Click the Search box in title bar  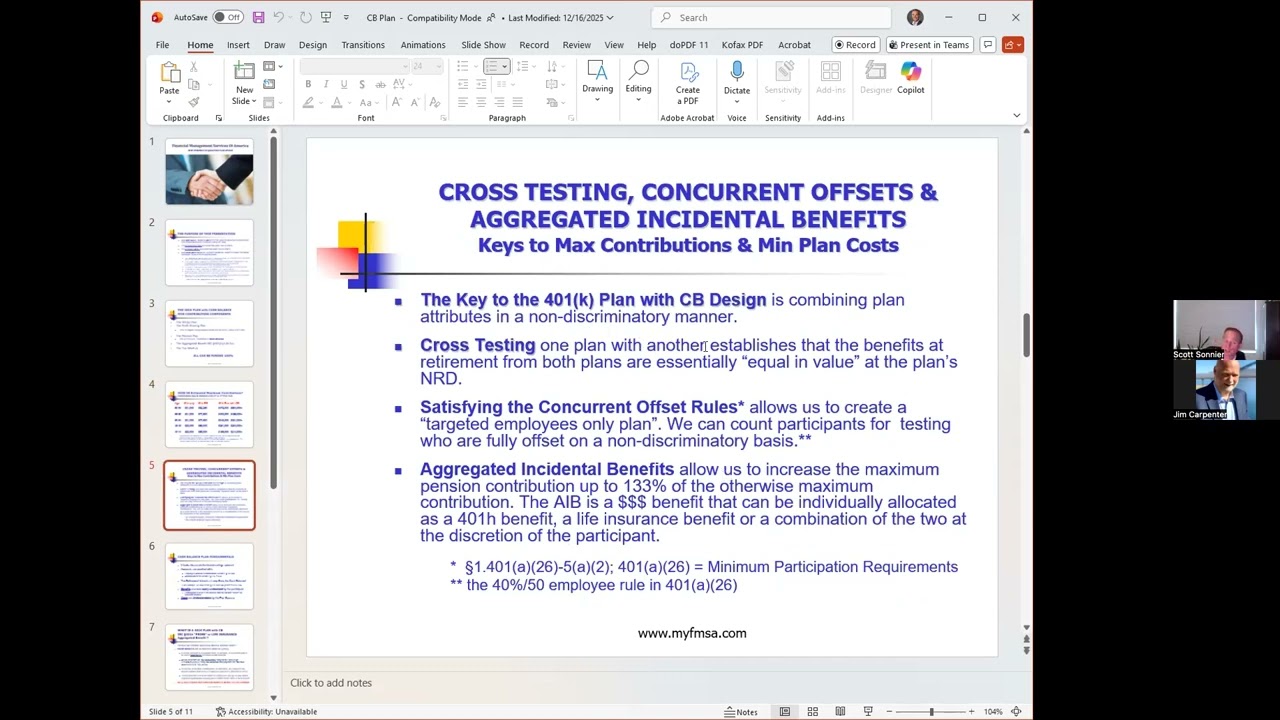(771, 17)
